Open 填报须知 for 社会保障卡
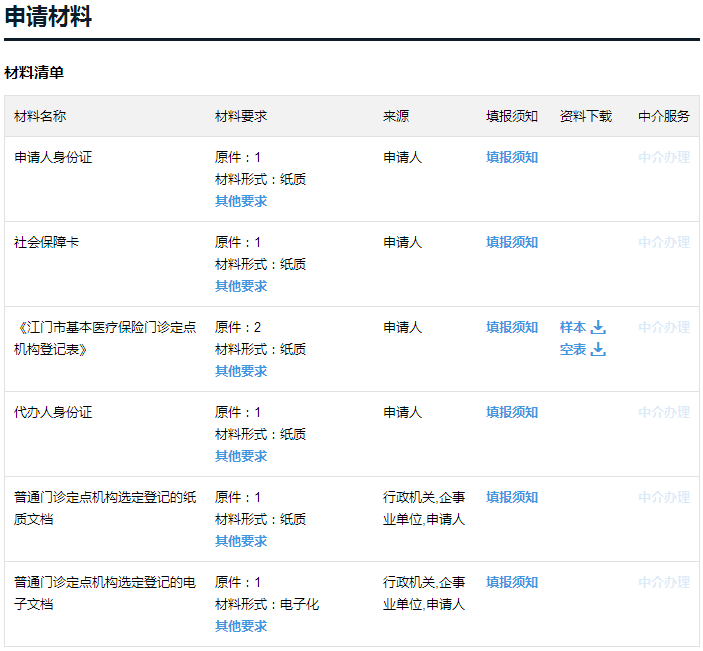Viewport: 703px width, 651px height. tap(512, 243)
